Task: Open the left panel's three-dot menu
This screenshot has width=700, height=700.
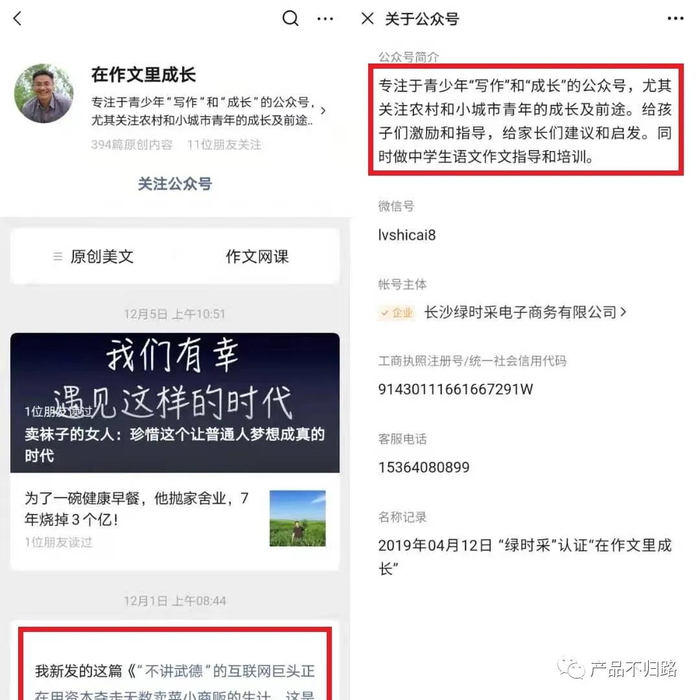Action: pyautogui.click(x=325, y=19)
